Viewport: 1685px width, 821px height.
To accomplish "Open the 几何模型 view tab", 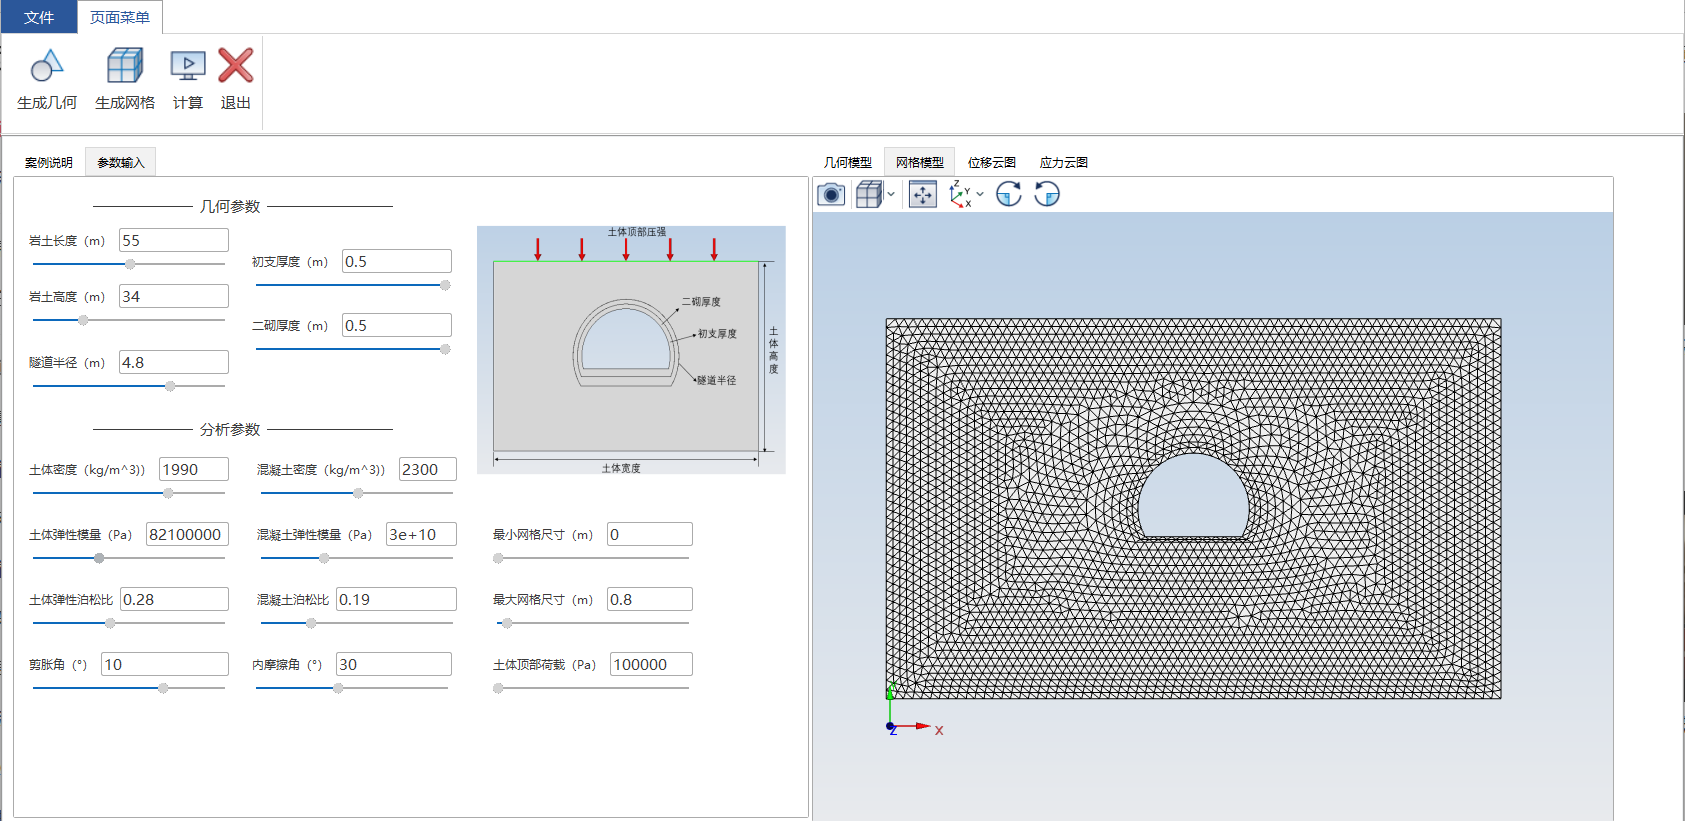I will coord(848,162).
